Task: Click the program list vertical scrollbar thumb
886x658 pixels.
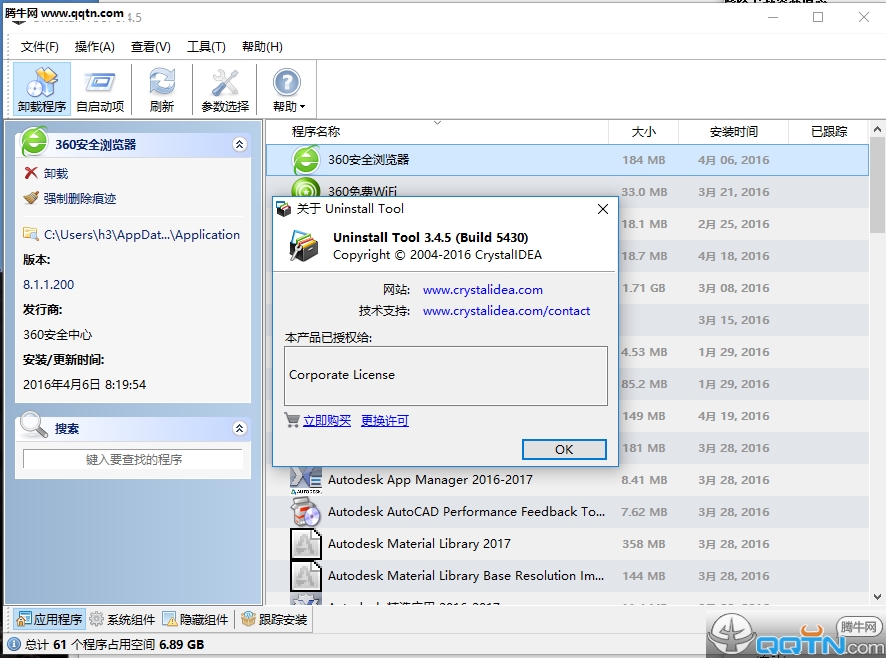Action: tap(877, 185)
